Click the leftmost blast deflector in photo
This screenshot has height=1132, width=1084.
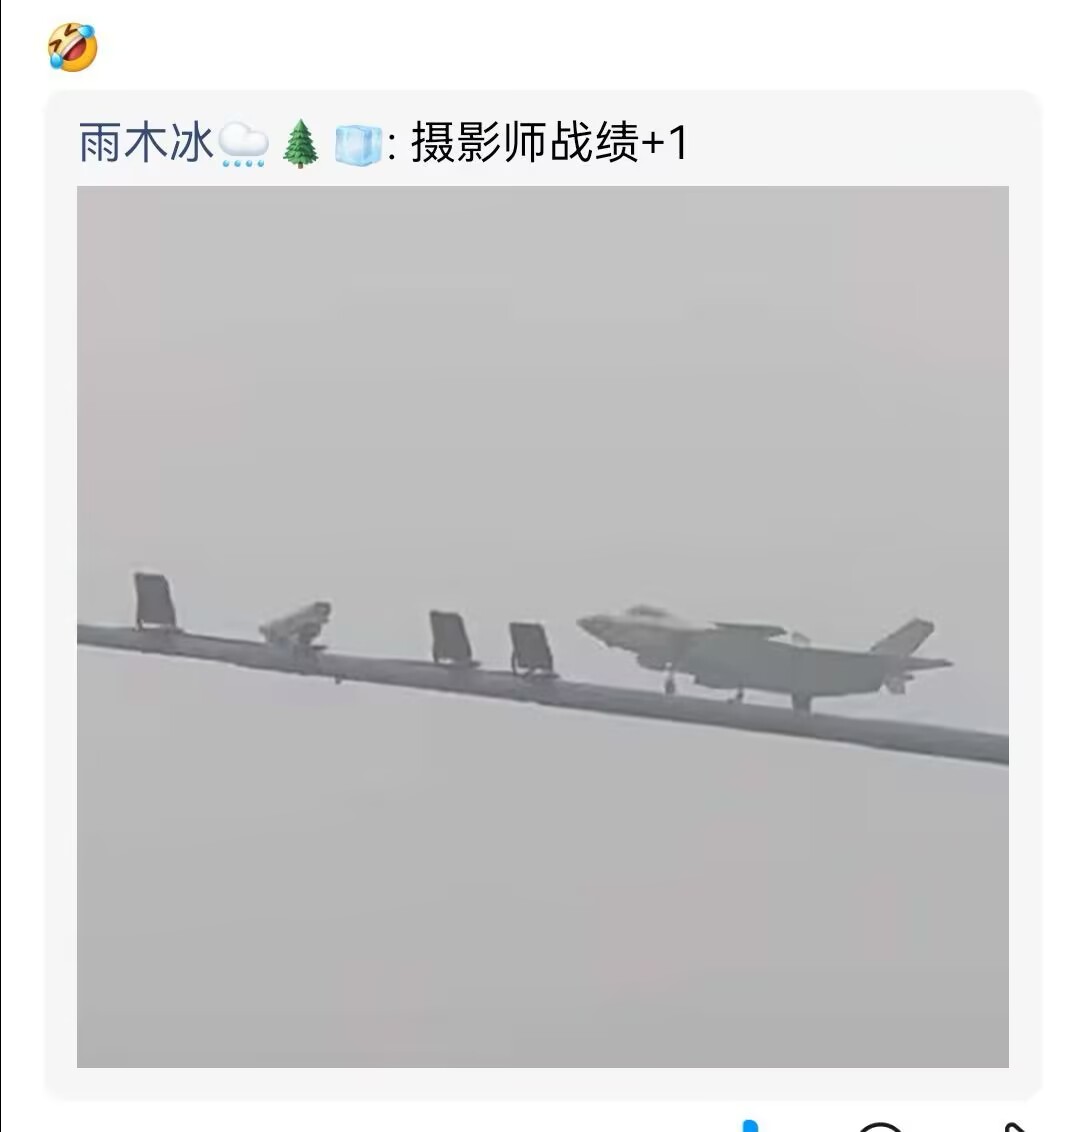pos(155,601)
